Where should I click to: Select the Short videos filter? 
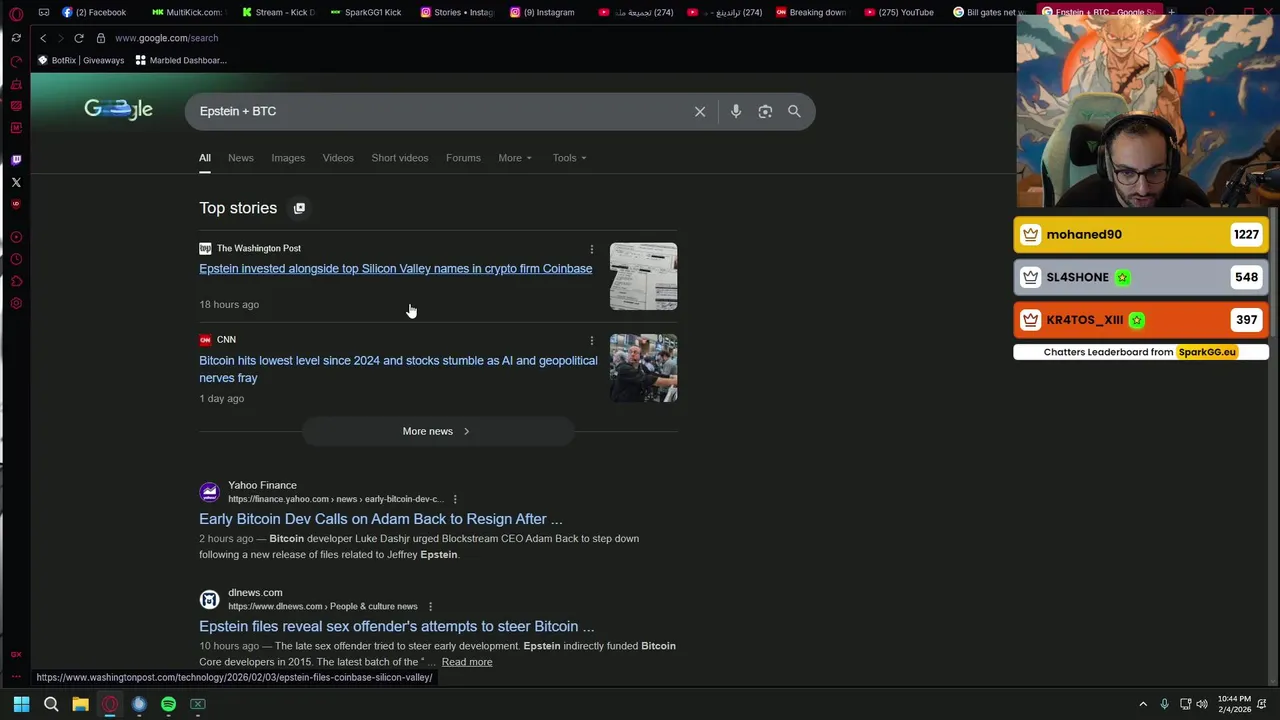click(x=400, y=158)
